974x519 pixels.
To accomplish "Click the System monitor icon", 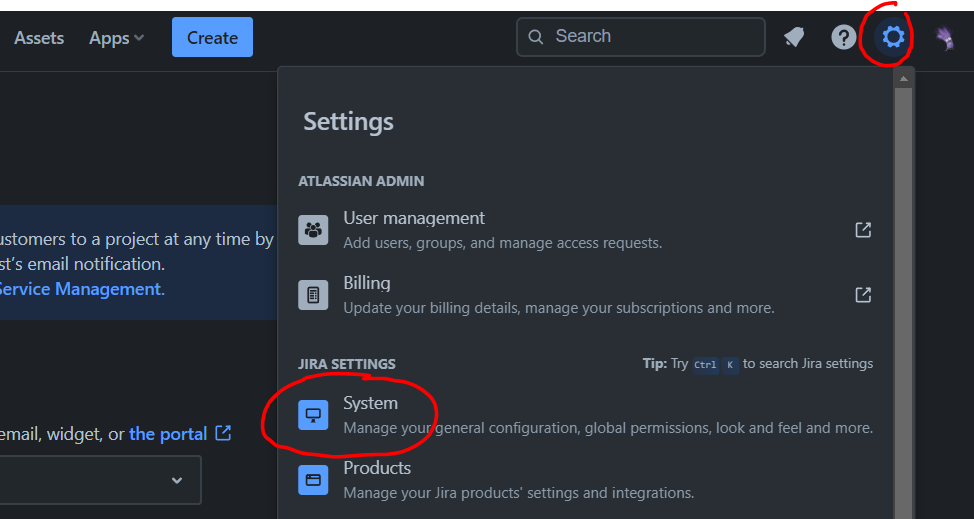I will tap(313, 415).
